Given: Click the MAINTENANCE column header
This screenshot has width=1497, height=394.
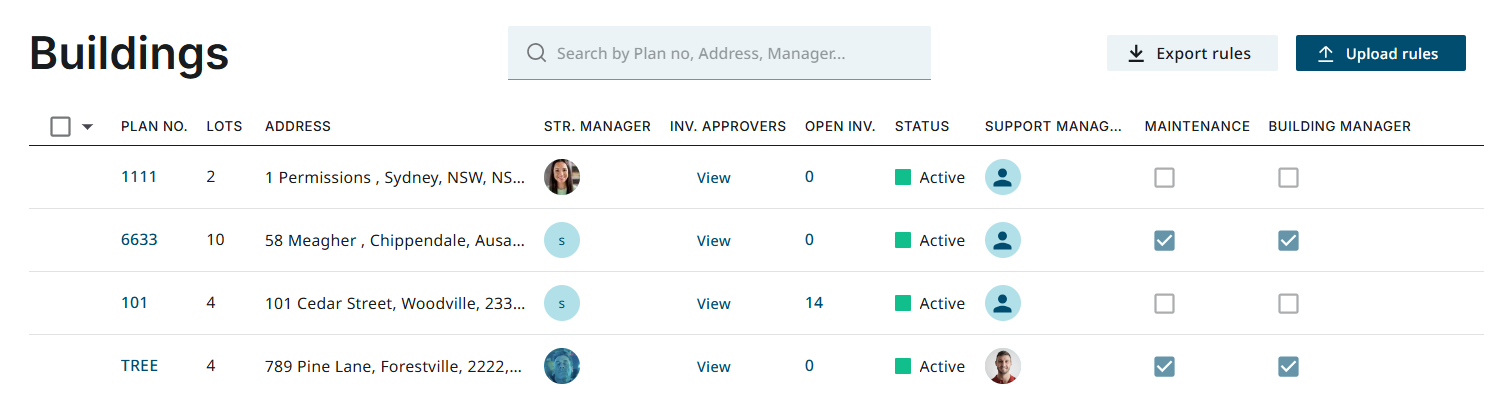Looking at the screenshot, I should click(1197, 126).
